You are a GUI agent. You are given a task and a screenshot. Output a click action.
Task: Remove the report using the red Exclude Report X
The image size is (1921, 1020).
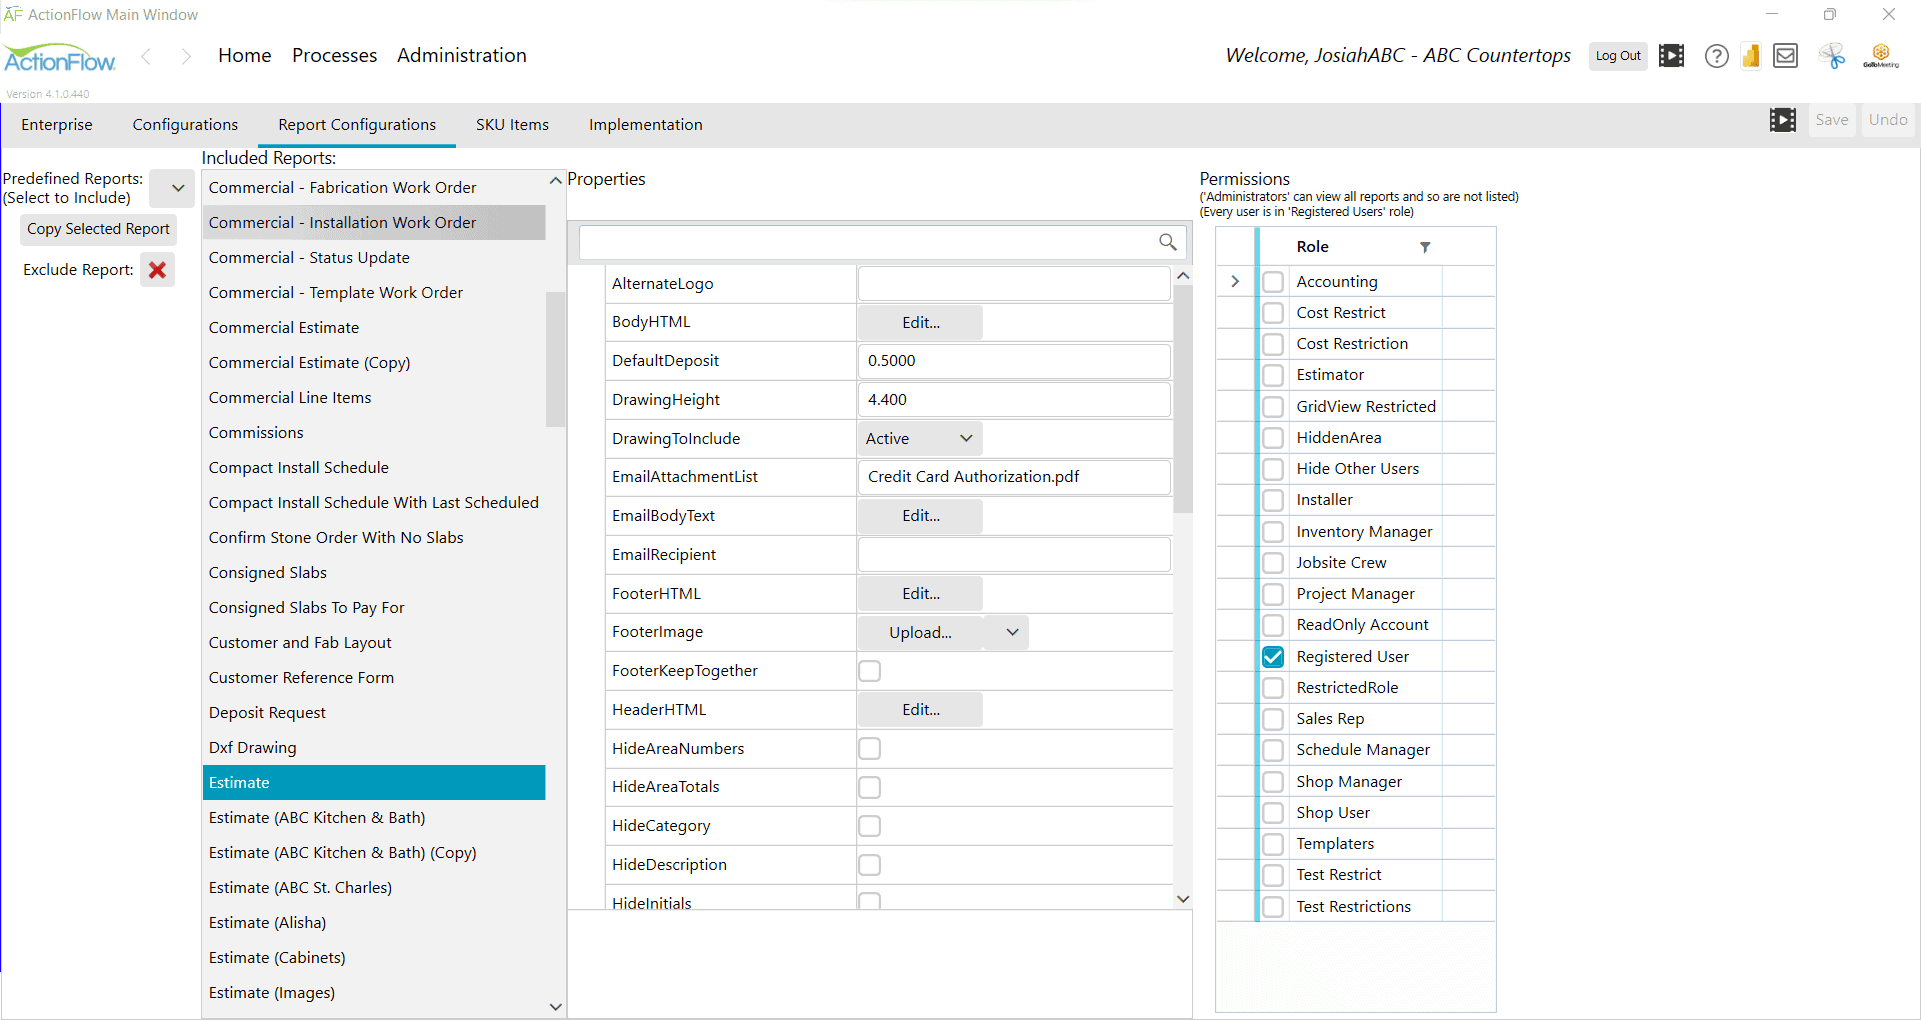[157, 269]
